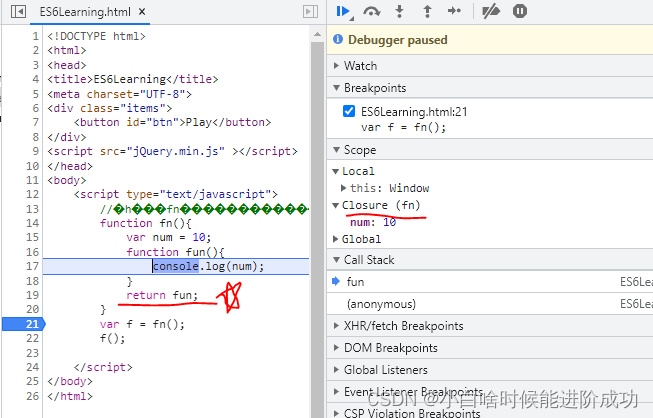Click the Step into next function icon

(400, 11)
